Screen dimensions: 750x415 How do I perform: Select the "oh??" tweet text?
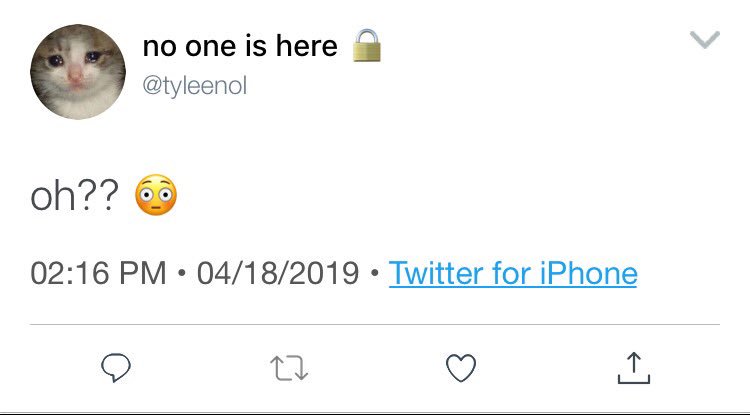pos(75,197)
